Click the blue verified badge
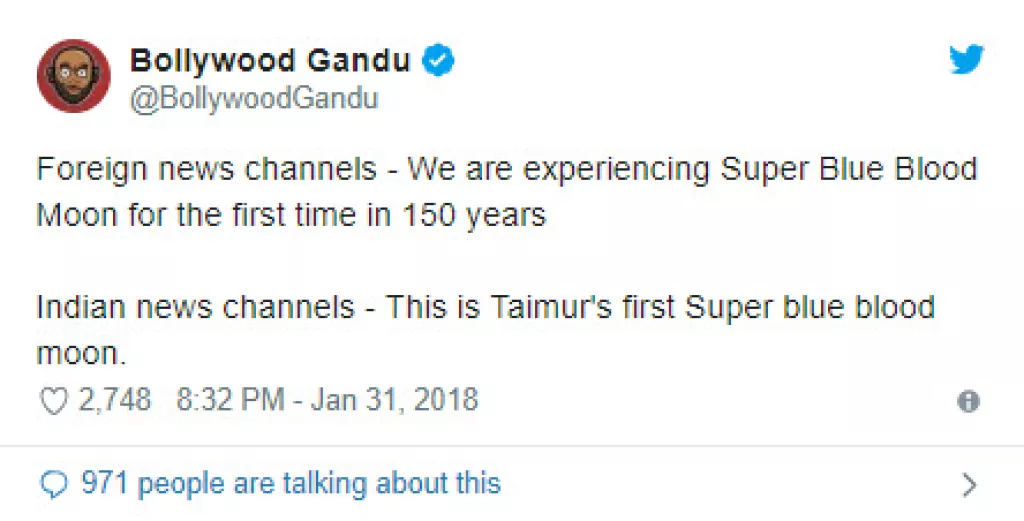 [439, 61]
